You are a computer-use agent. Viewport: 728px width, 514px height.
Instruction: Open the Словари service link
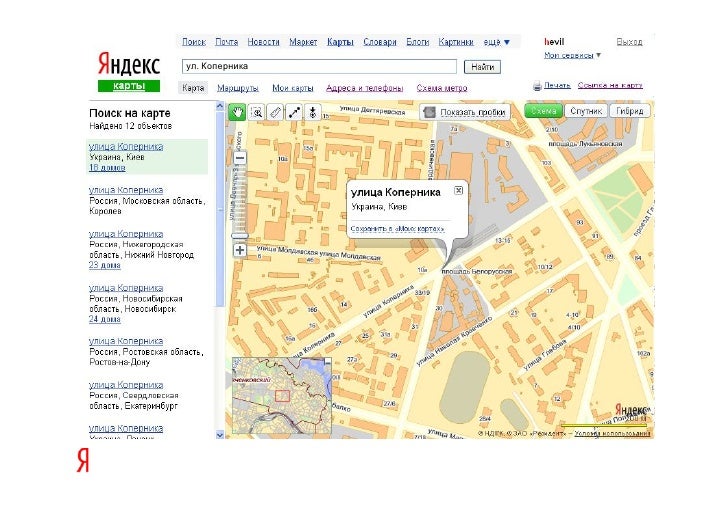(x=380, y=42)
